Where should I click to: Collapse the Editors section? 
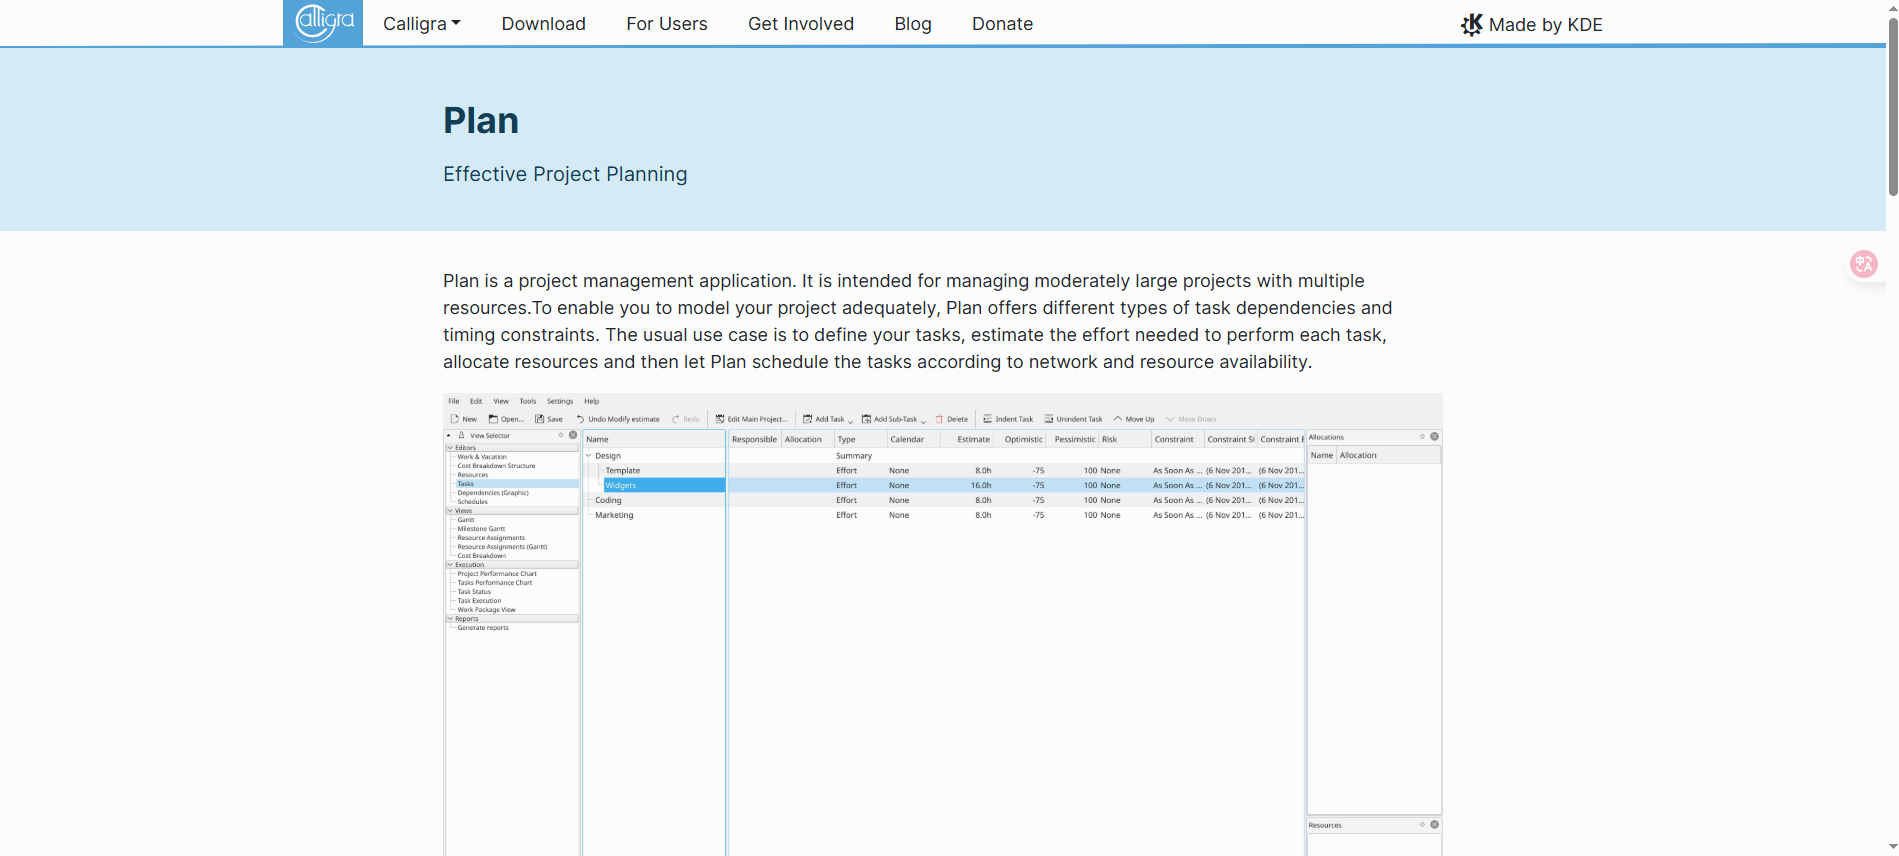tap(450, 448)
